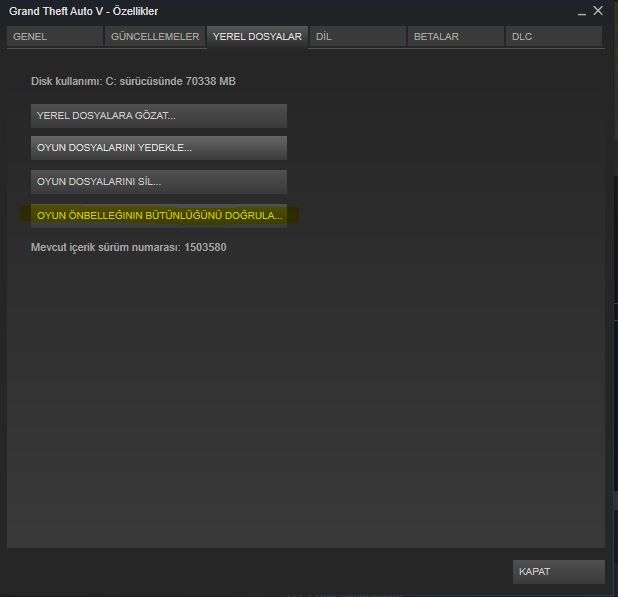Switch to the DLC tab
This screenshot has height=597, width=618.
click(x=554, y=37)
